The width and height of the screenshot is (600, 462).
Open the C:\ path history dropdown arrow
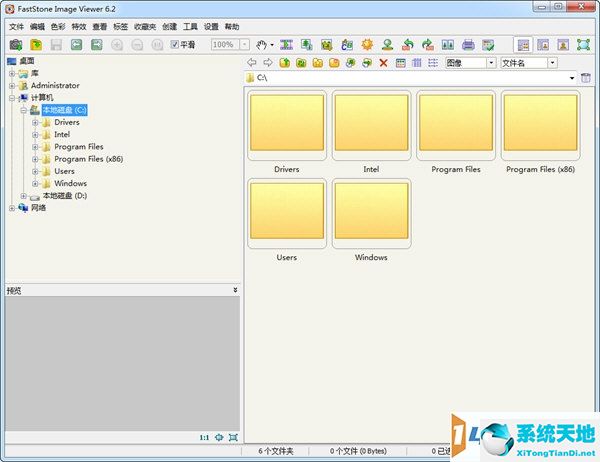(572, 78)
